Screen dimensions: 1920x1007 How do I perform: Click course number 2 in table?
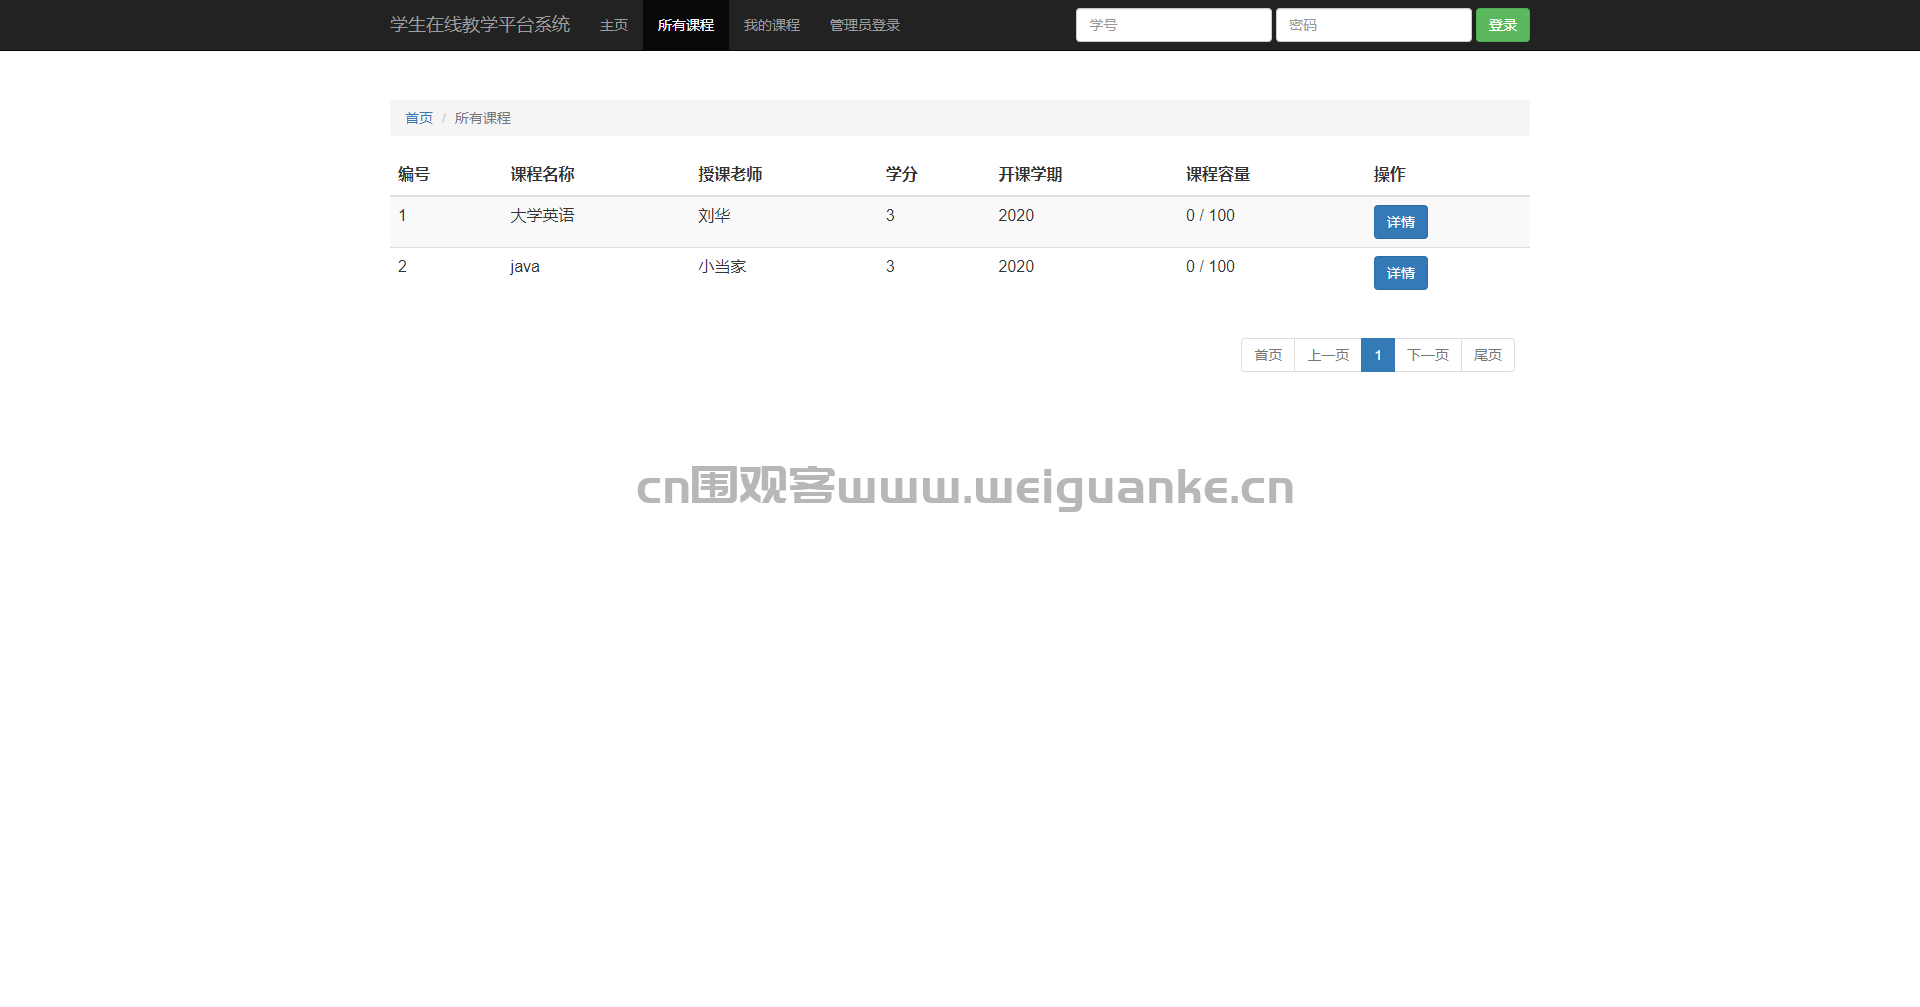point(402,266)
